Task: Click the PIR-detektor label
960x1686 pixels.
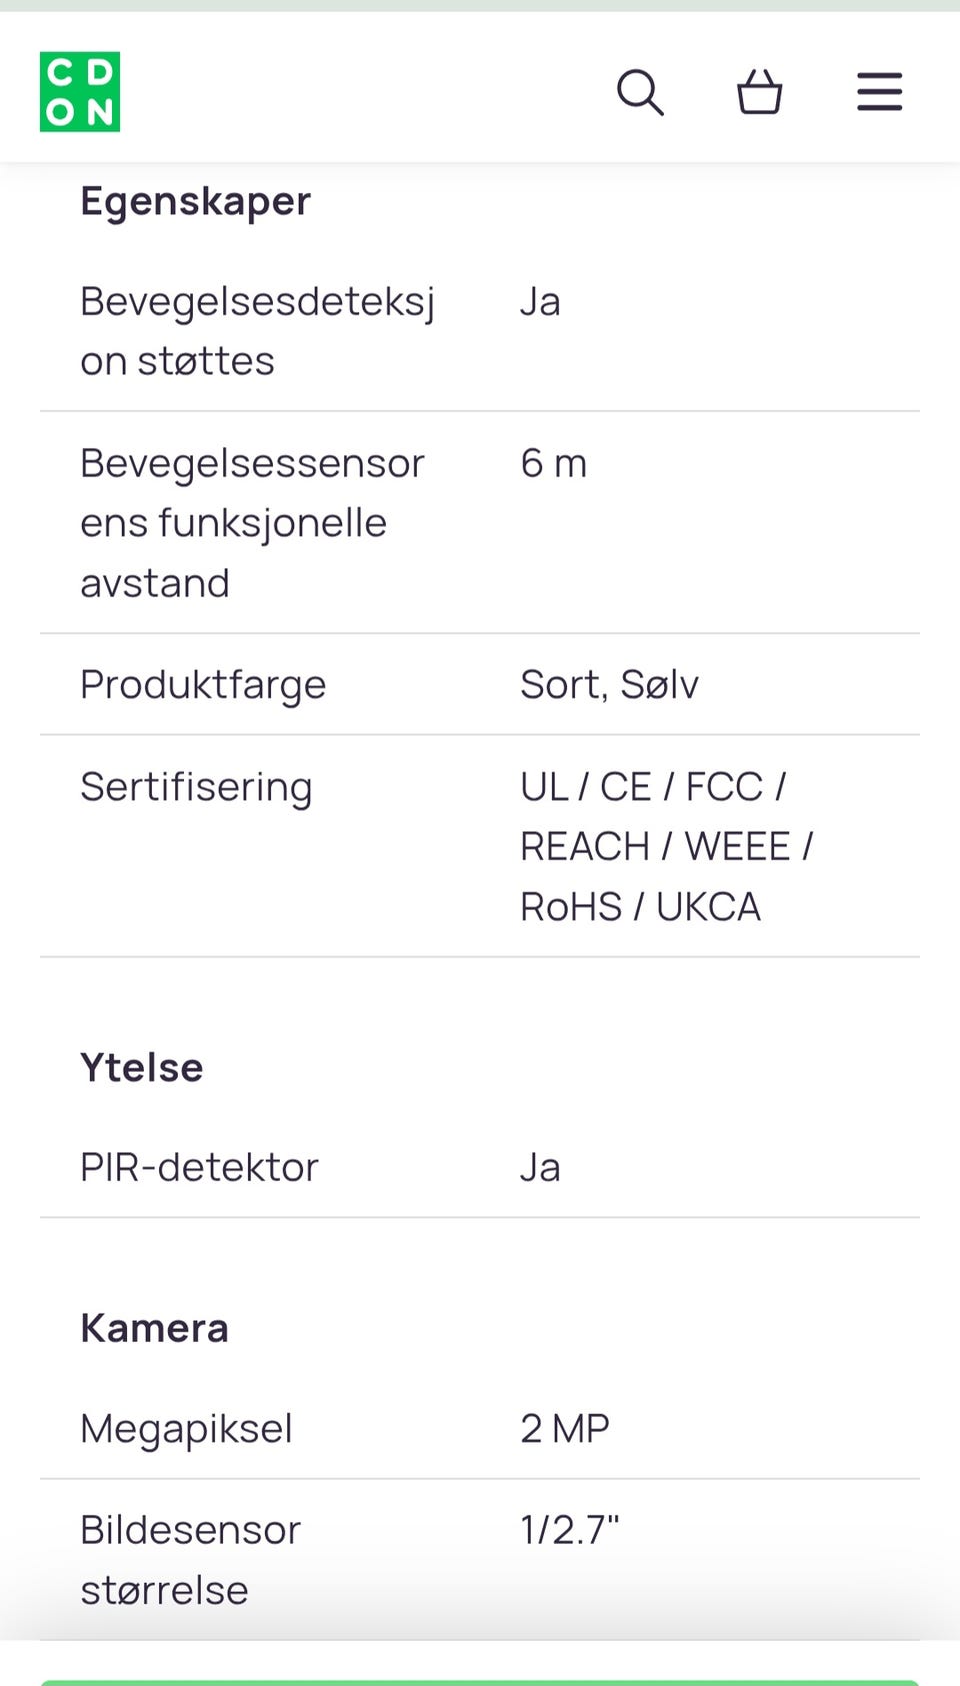Action: 199,1167
